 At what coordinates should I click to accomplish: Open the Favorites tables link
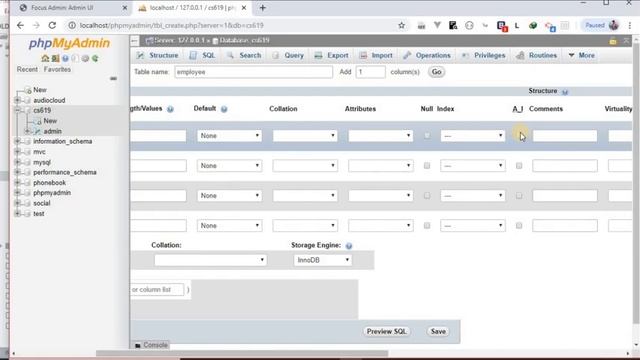coord(57,69)
